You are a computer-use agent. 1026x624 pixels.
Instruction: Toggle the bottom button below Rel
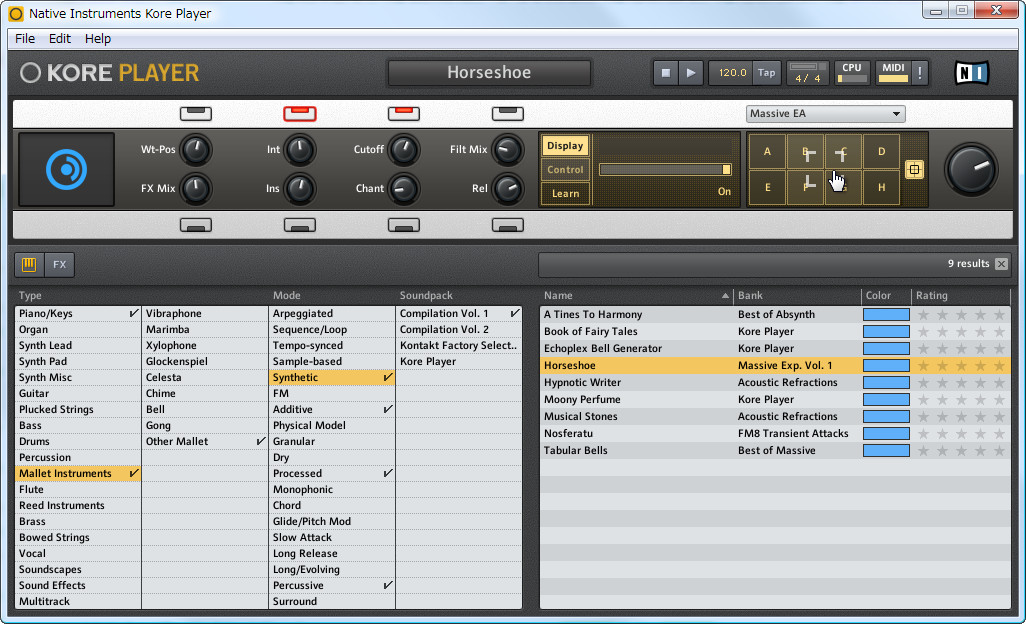point(508,226)
